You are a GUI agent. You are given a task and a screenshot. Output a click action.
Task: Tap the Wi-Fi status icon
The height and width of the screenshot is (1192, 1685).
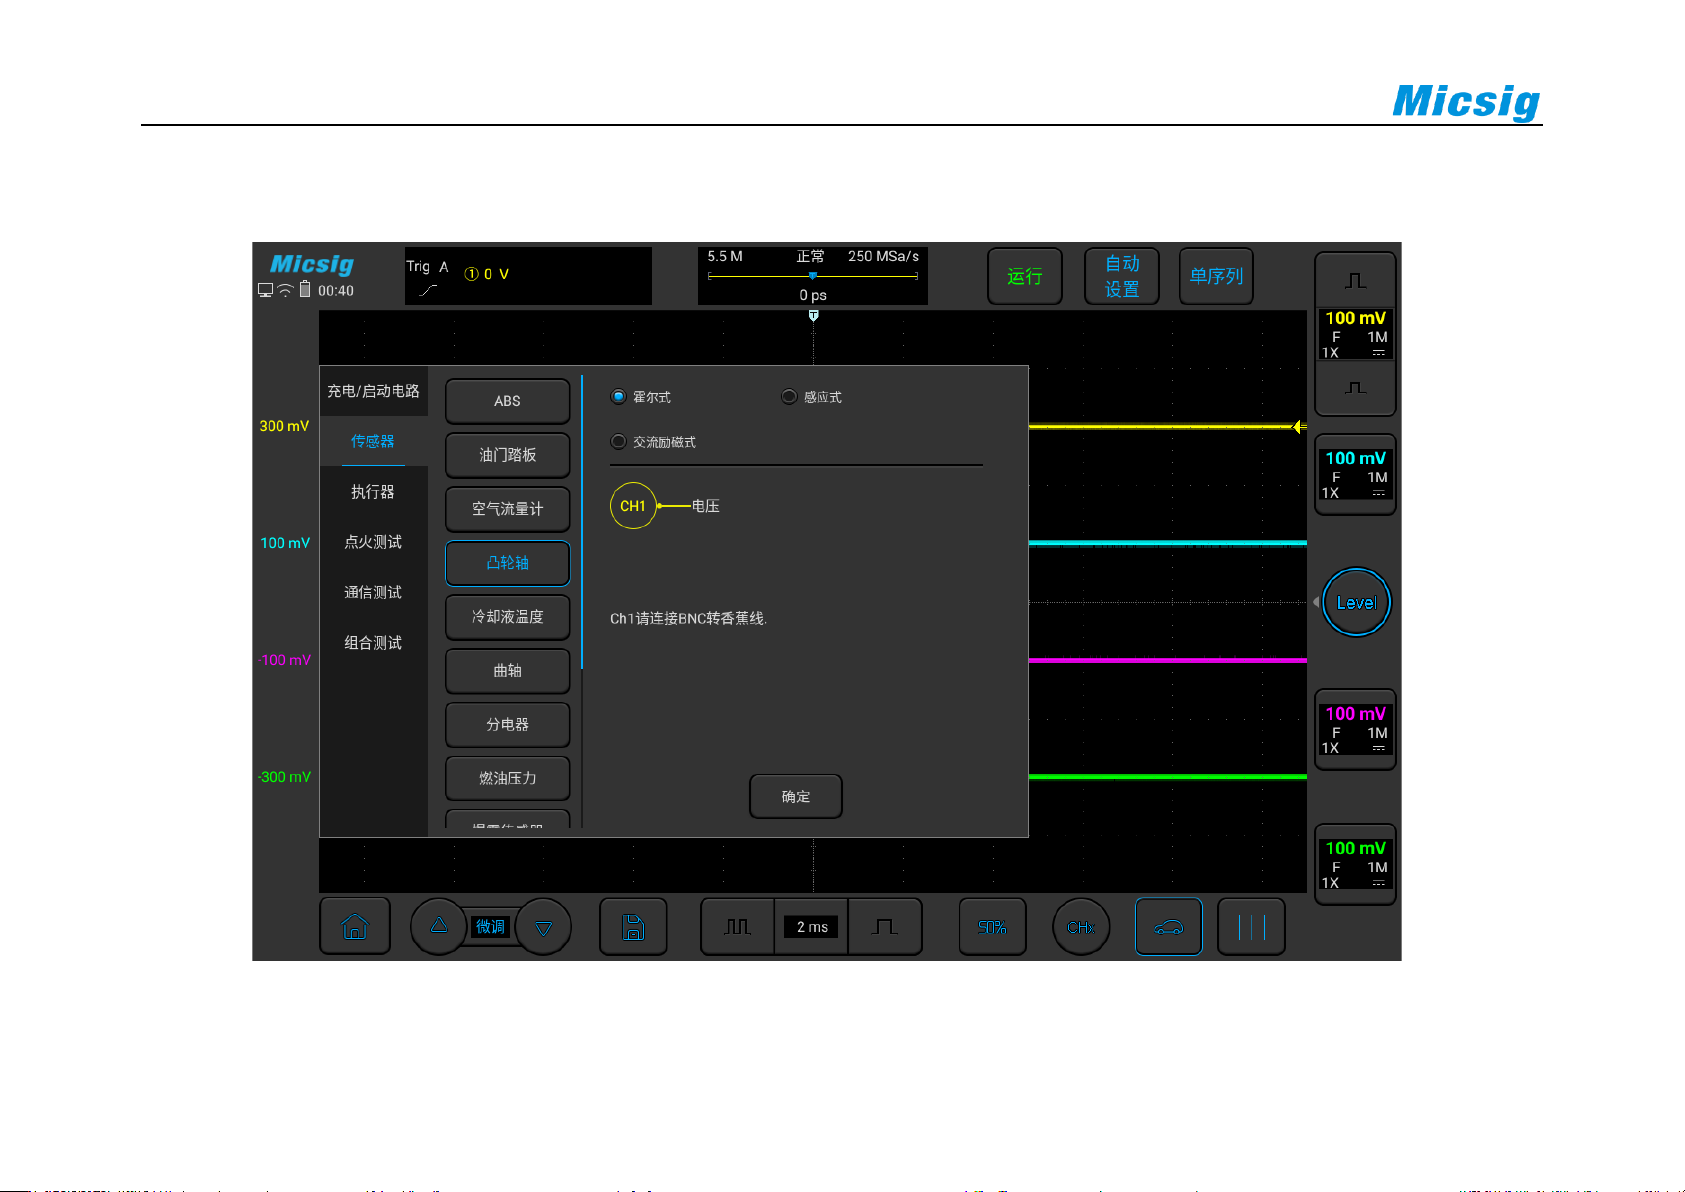click(x=285, y=291)
